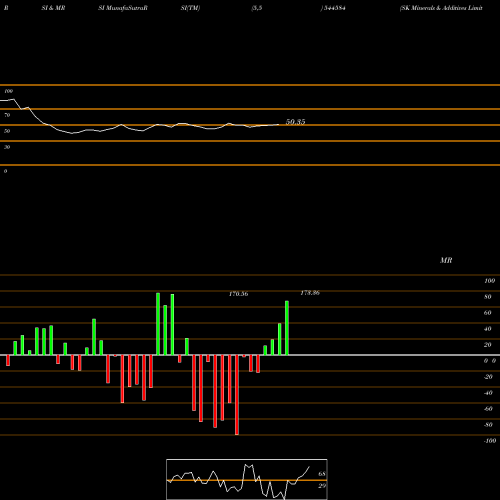Click the '60' MR scale label
500x500 pixels.
pyautogui.click(x=488, y=313)
